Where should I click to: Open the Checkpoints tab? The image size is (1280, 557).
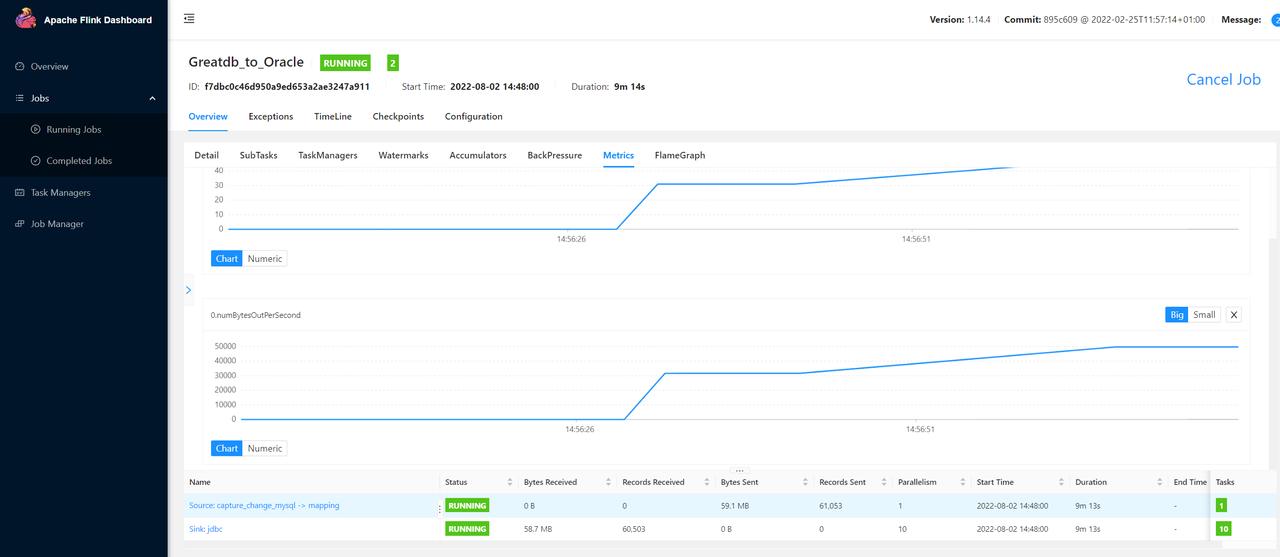pyautogui.click(x=398, y=116)
